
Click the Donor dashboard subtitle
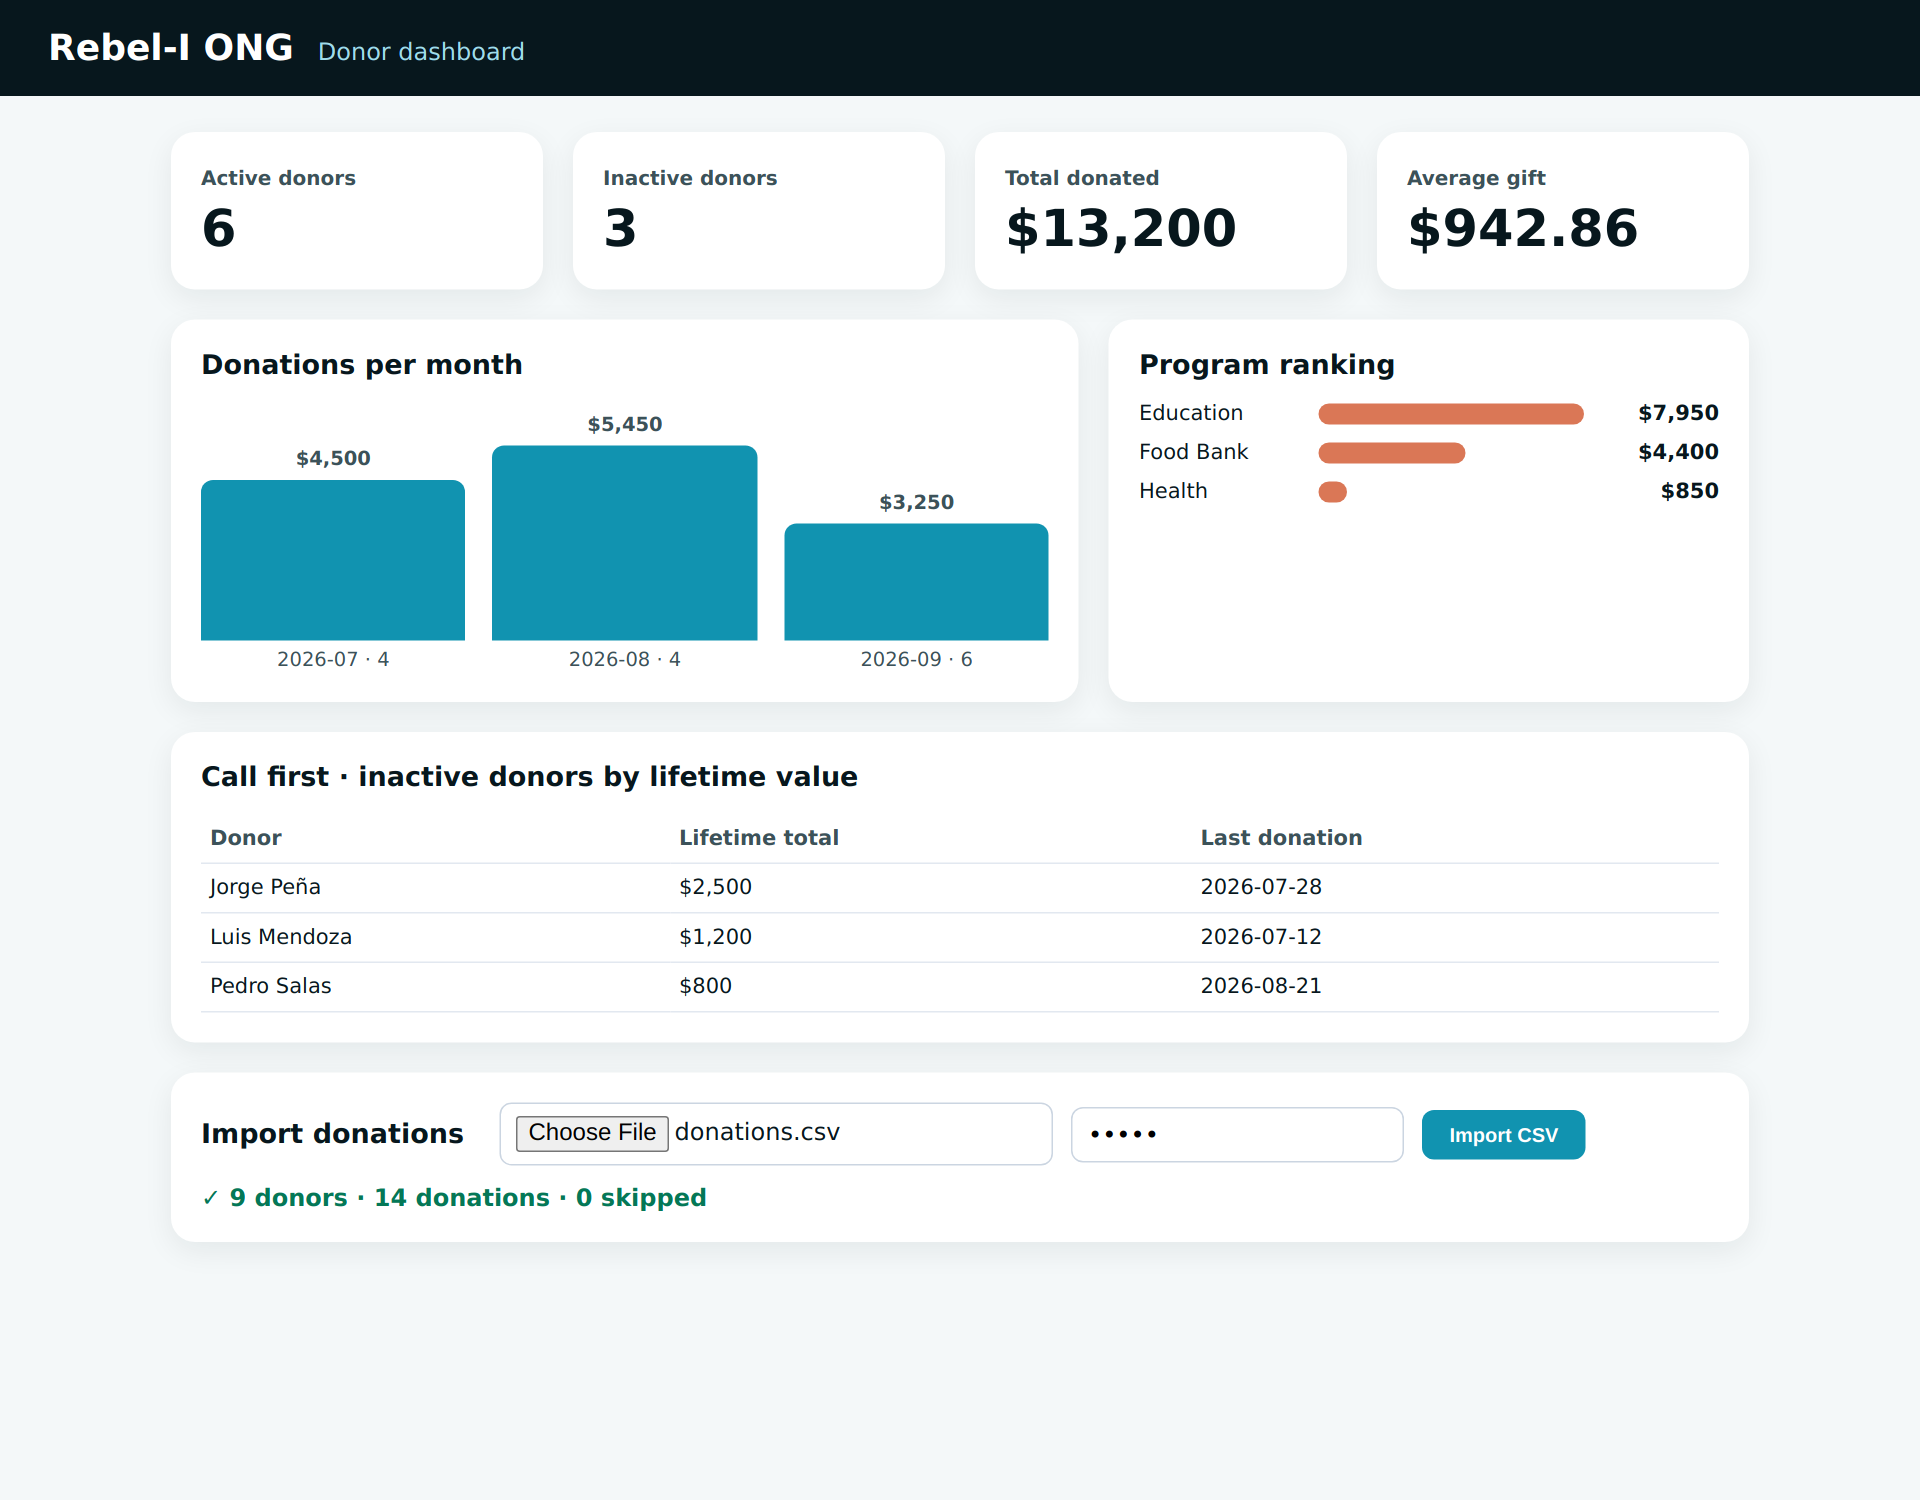point(421,52)
